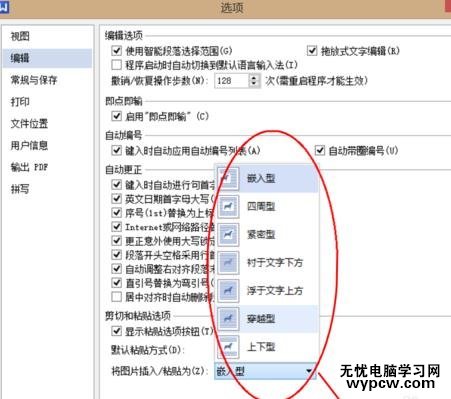
Task: Click the undo steps field showing 128
Action: 232,81
